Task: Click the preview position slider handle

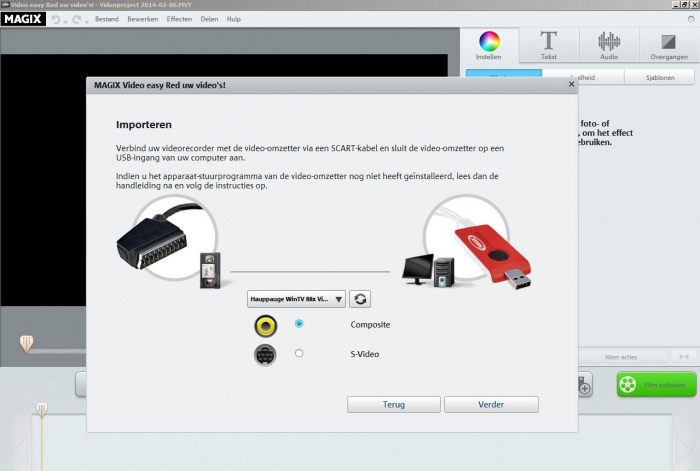Action: (x=26, y=344)
